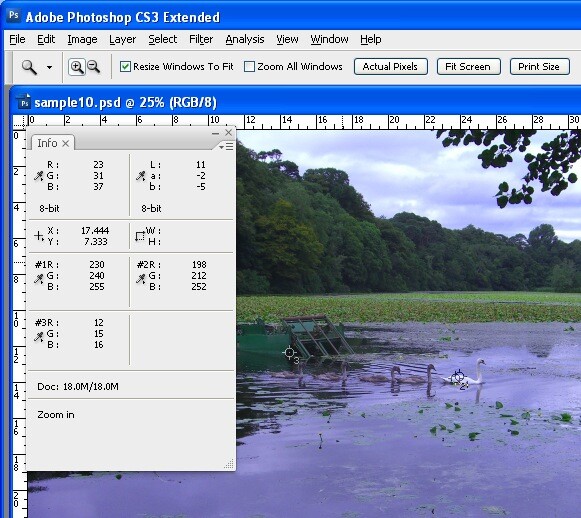Open the Zoom tool preset picker arrow
Image resolution: width=581 pixels, height=518 pixels.
tap(49, 67)
